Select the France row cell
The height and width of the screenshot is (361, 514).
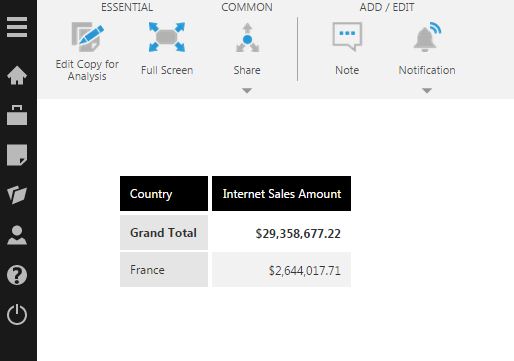(x=164, y=270)
